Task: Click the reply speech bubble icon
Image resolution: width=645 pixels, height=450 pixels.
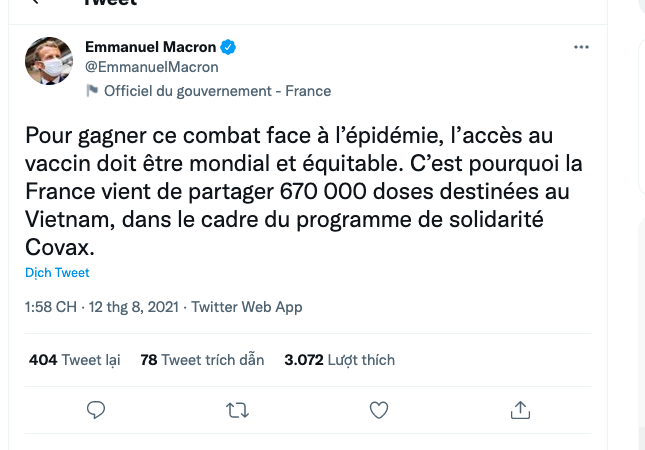Action: (97, 410)
